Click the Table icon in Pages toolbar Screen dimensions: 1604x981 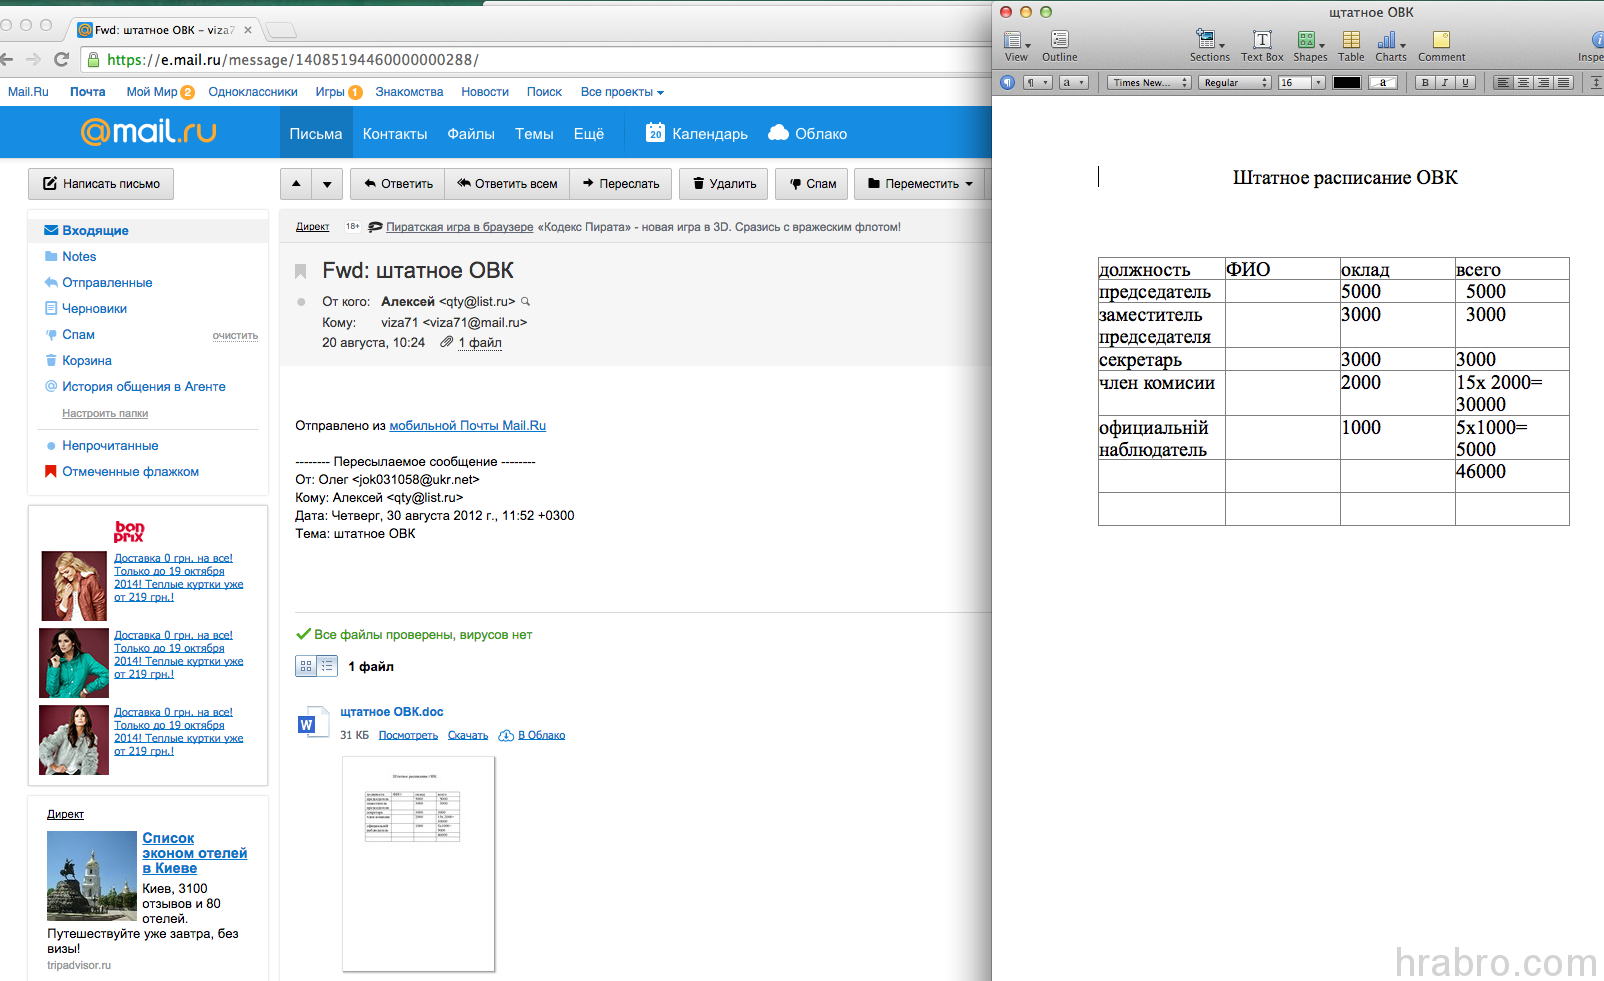click(x=1351, y=41)
